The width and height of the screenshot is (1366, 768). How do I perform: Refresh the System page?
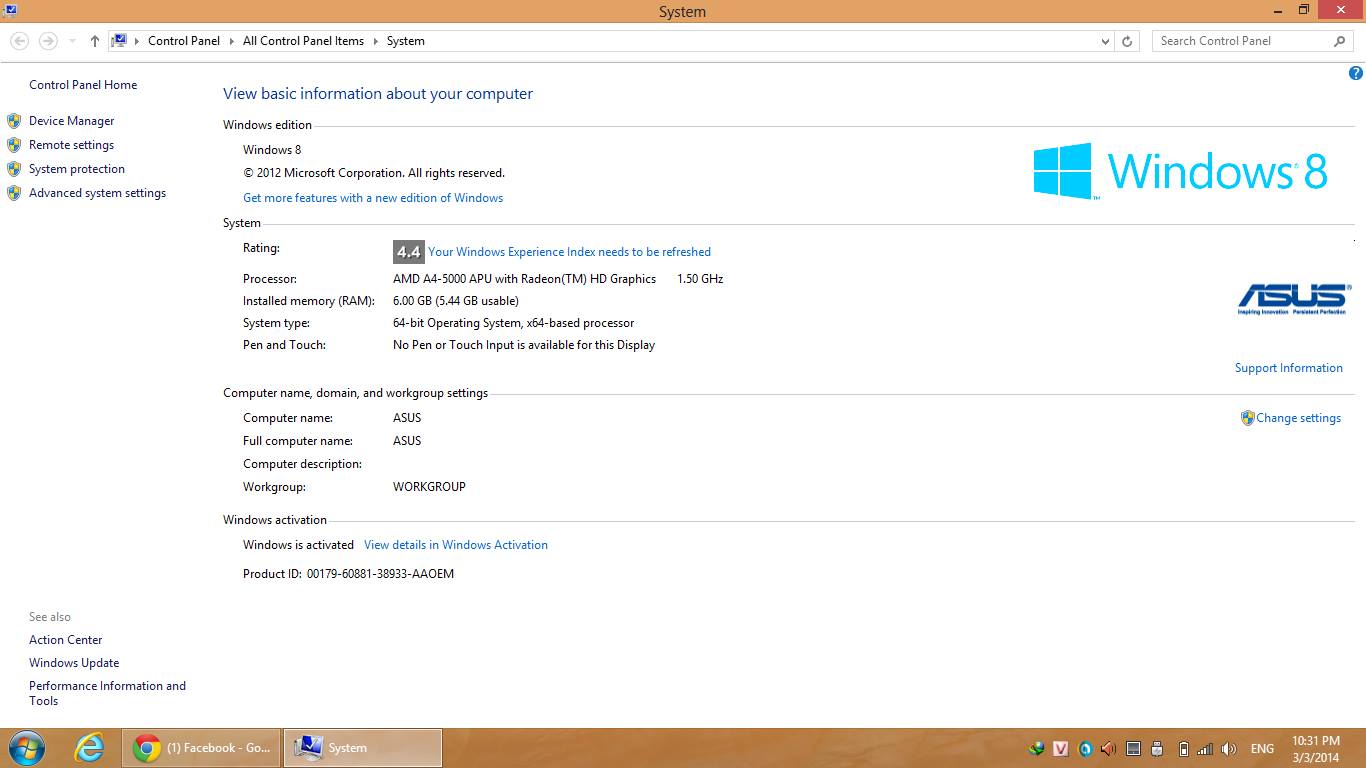point(1127,41)
